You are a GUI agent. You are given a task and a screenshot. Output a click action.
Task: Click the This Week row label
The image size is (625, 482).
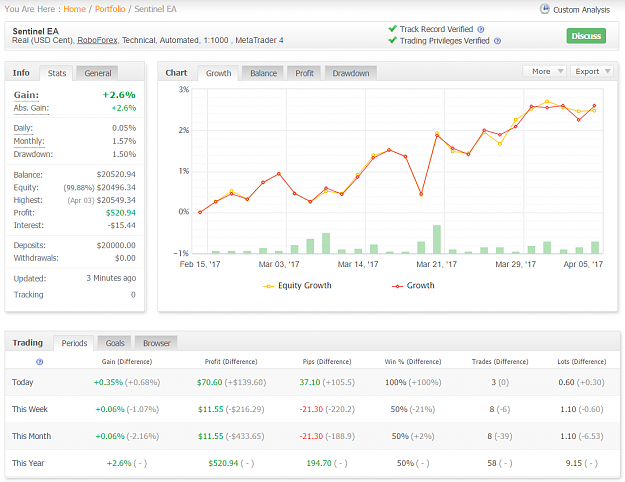click(x=29, y=409)
